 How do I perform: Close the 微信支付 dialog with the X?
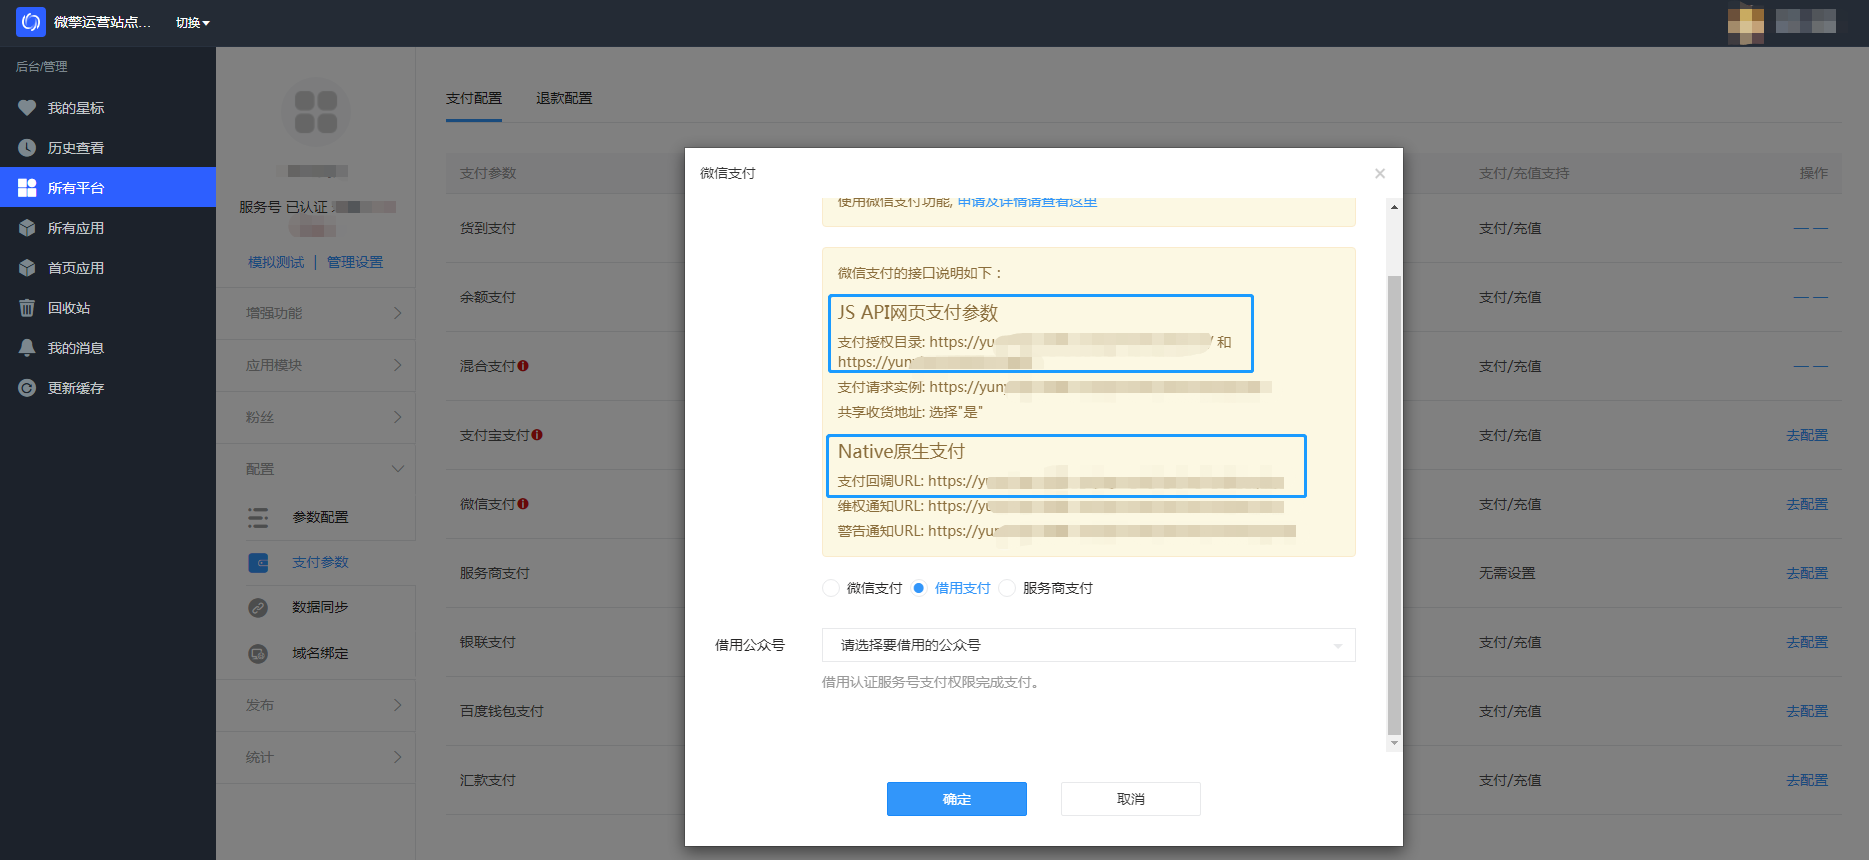(x=1380, y=173)
